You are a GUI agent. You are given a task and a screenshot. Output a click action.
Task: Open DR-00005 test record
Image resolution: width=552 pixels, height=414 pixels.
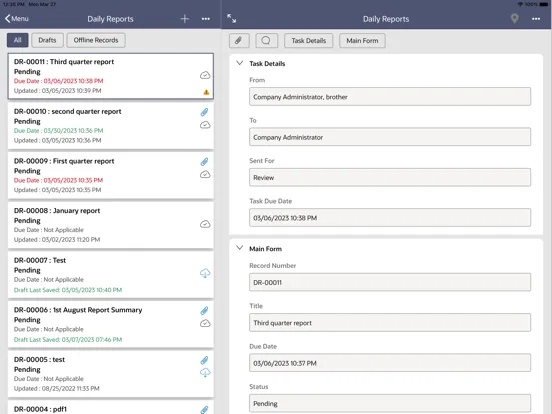click(111, 374)
